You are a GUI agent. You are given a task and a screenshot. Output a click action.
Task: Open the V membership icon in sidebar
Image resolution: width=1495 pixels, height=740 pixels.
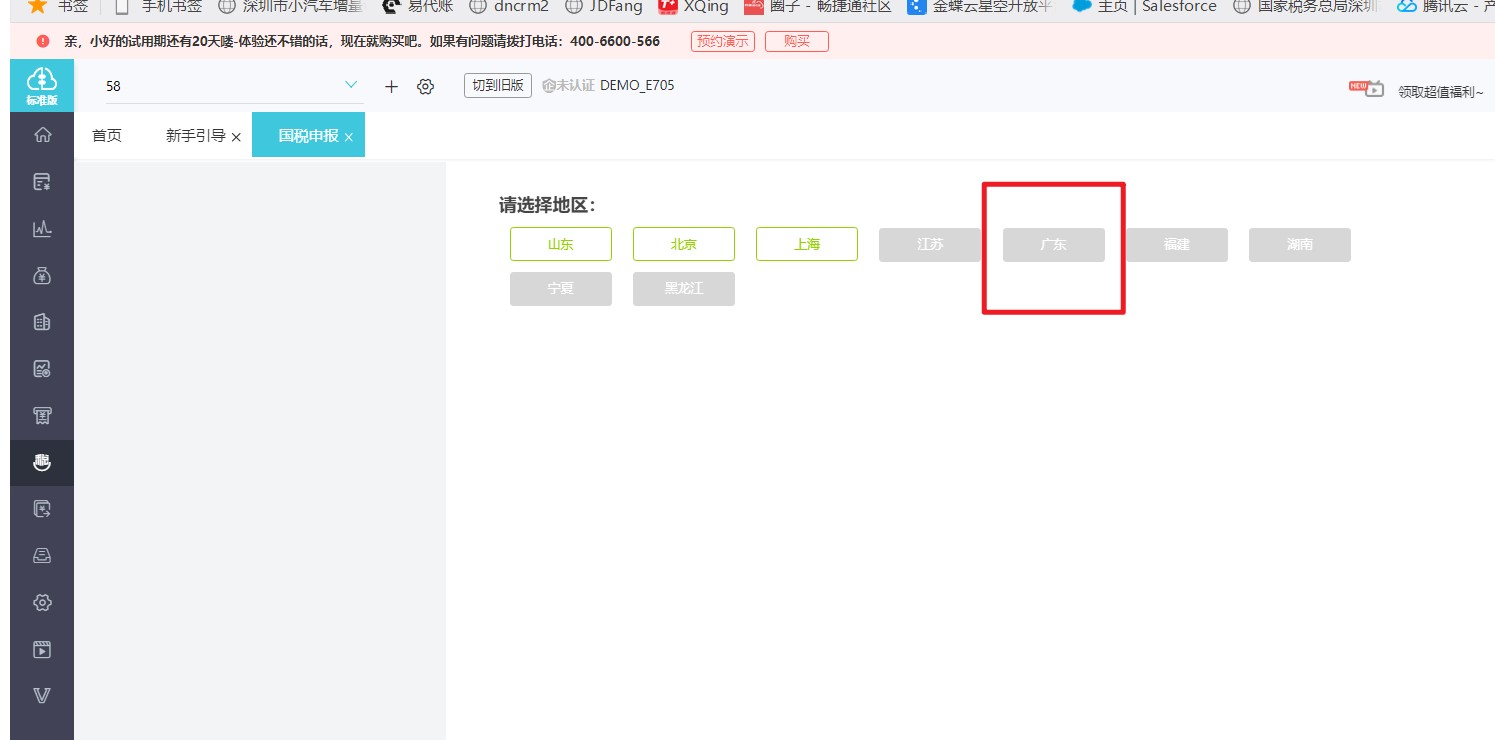point(42,696)
